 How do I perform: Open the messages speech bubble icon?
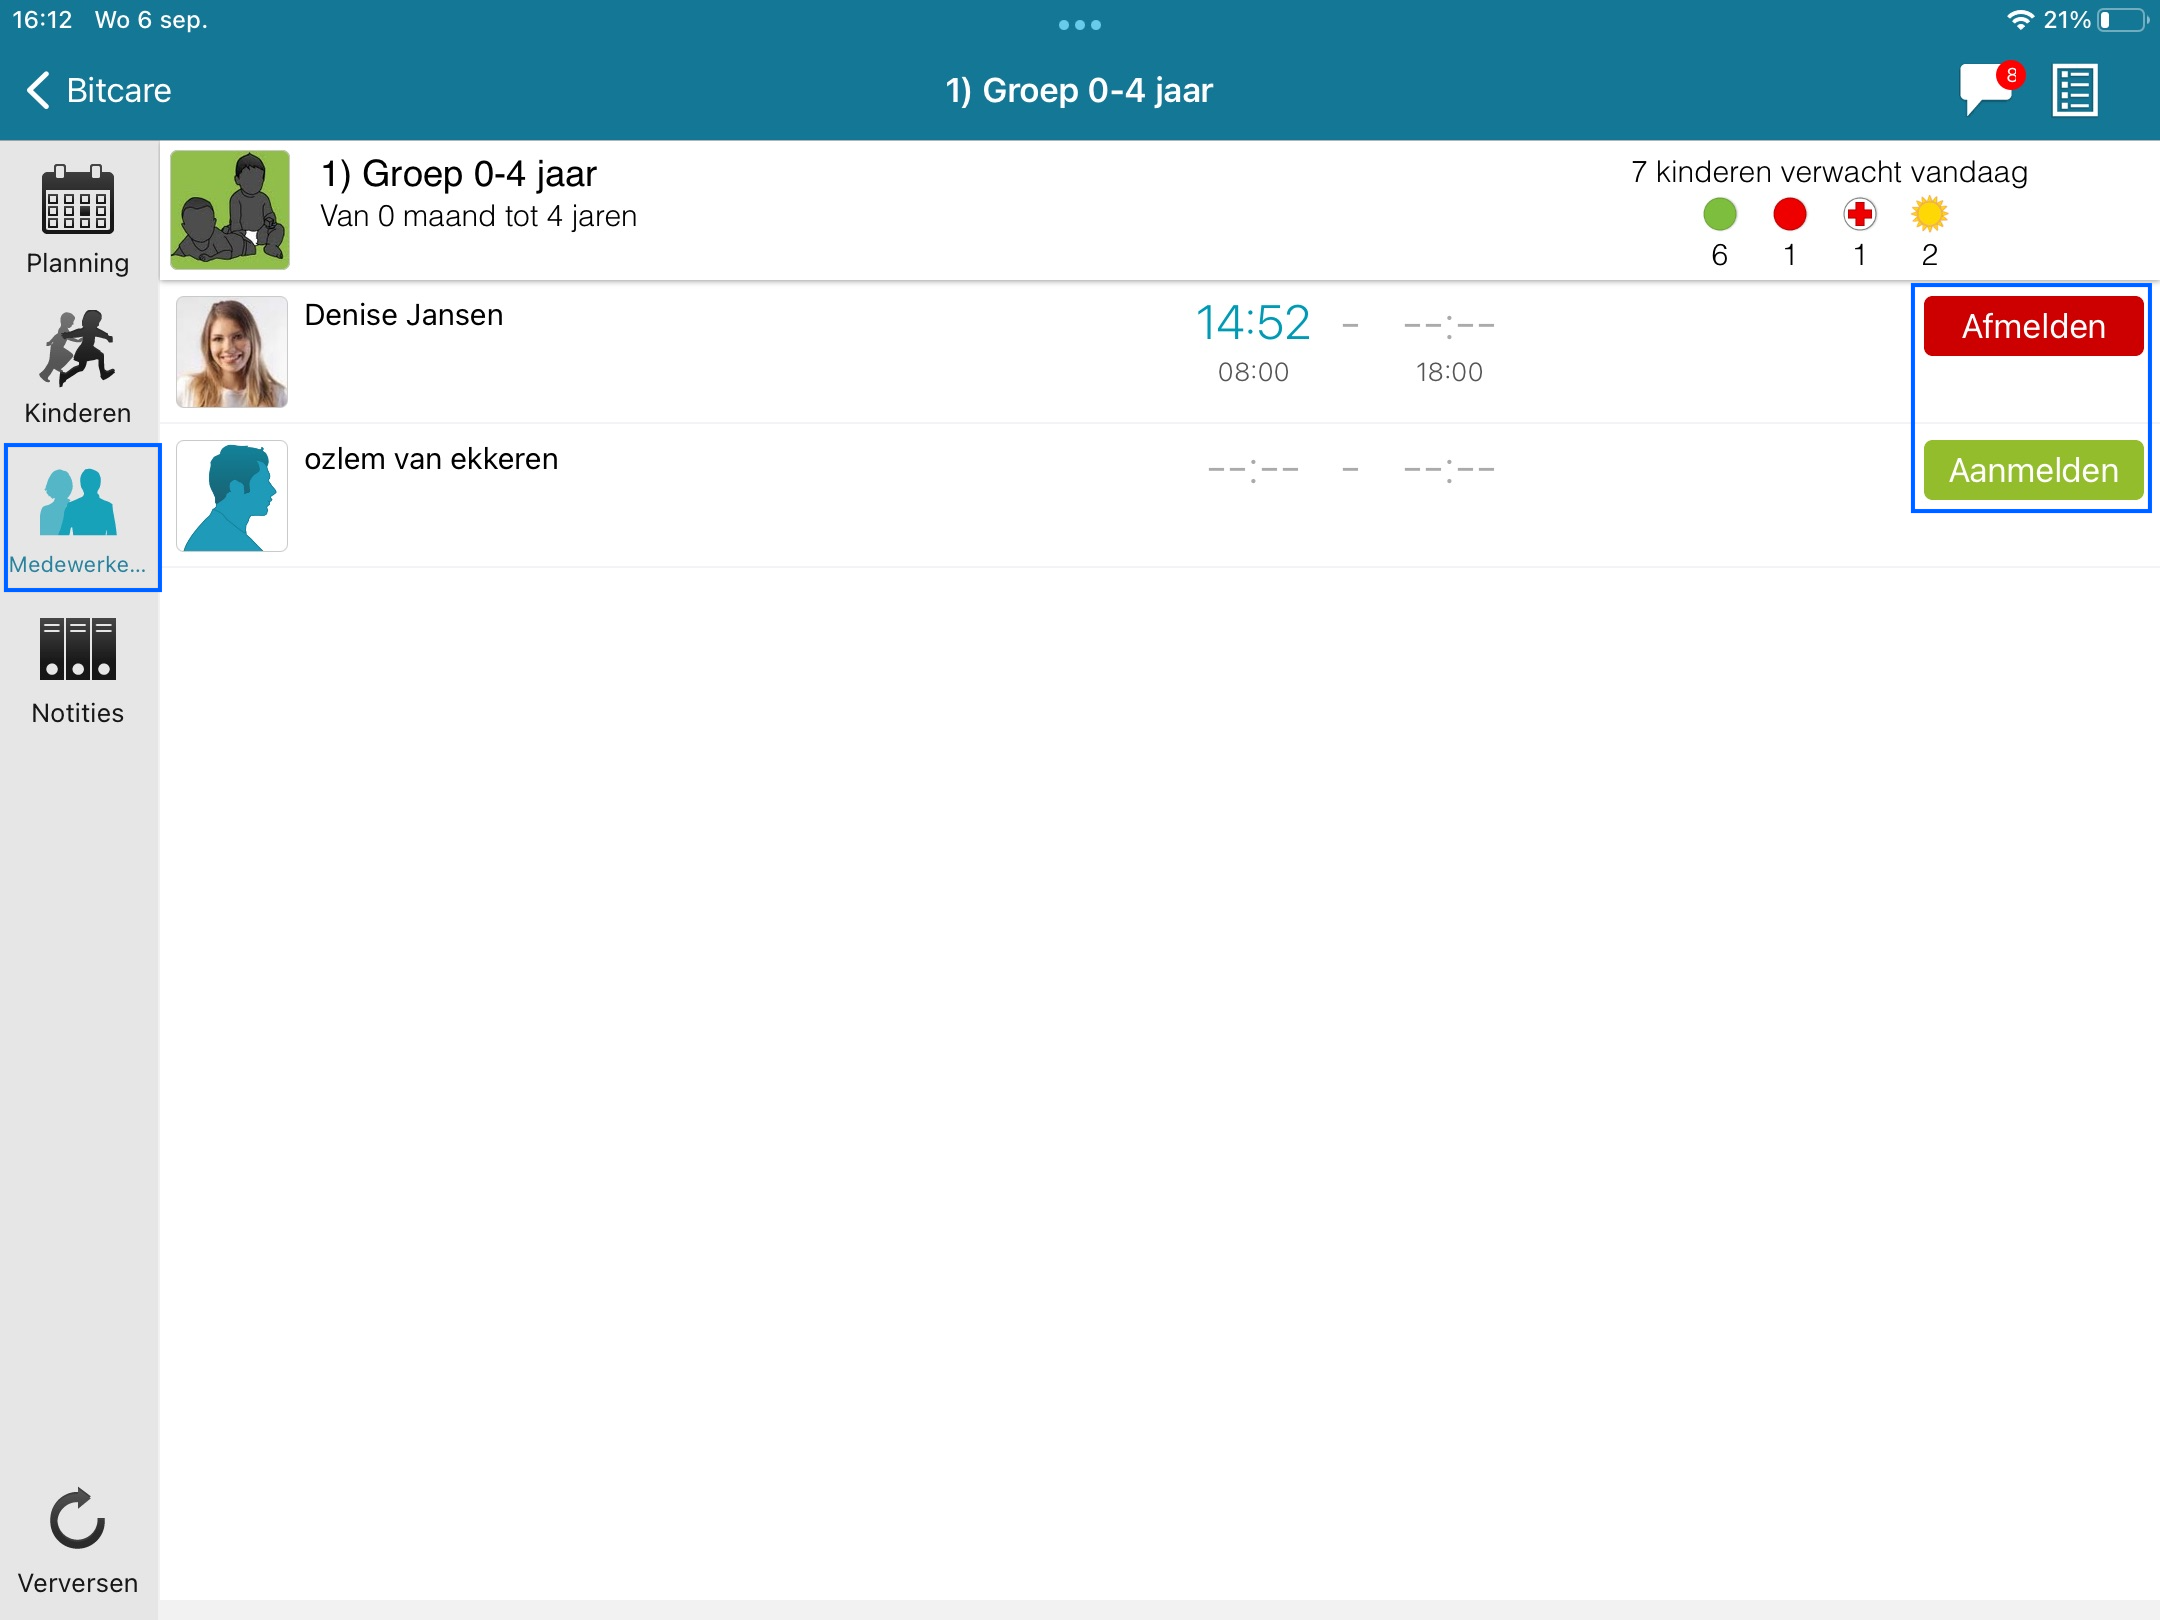pyautogui.click(x=1987, y=90)
